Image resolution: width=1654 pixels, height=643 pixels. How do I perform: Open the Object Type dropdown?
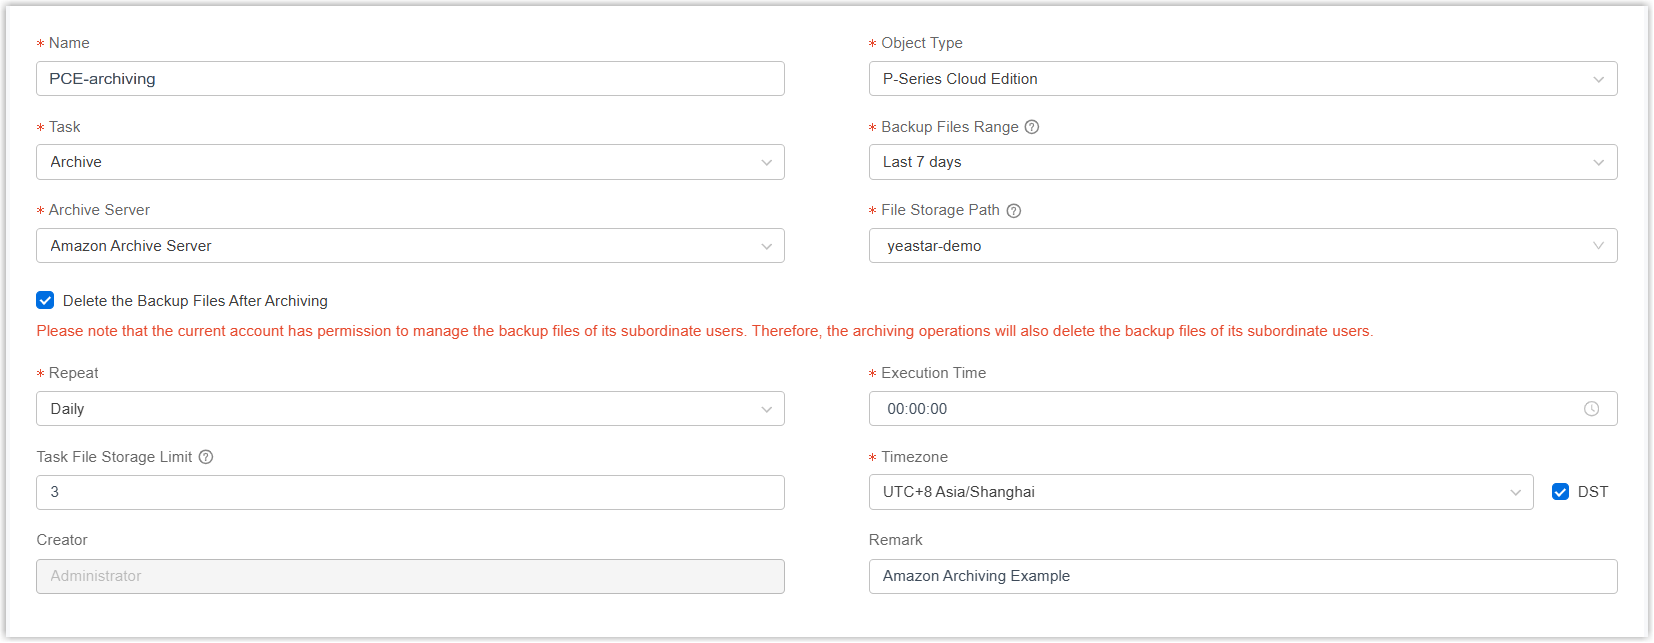click(1242, 79)
